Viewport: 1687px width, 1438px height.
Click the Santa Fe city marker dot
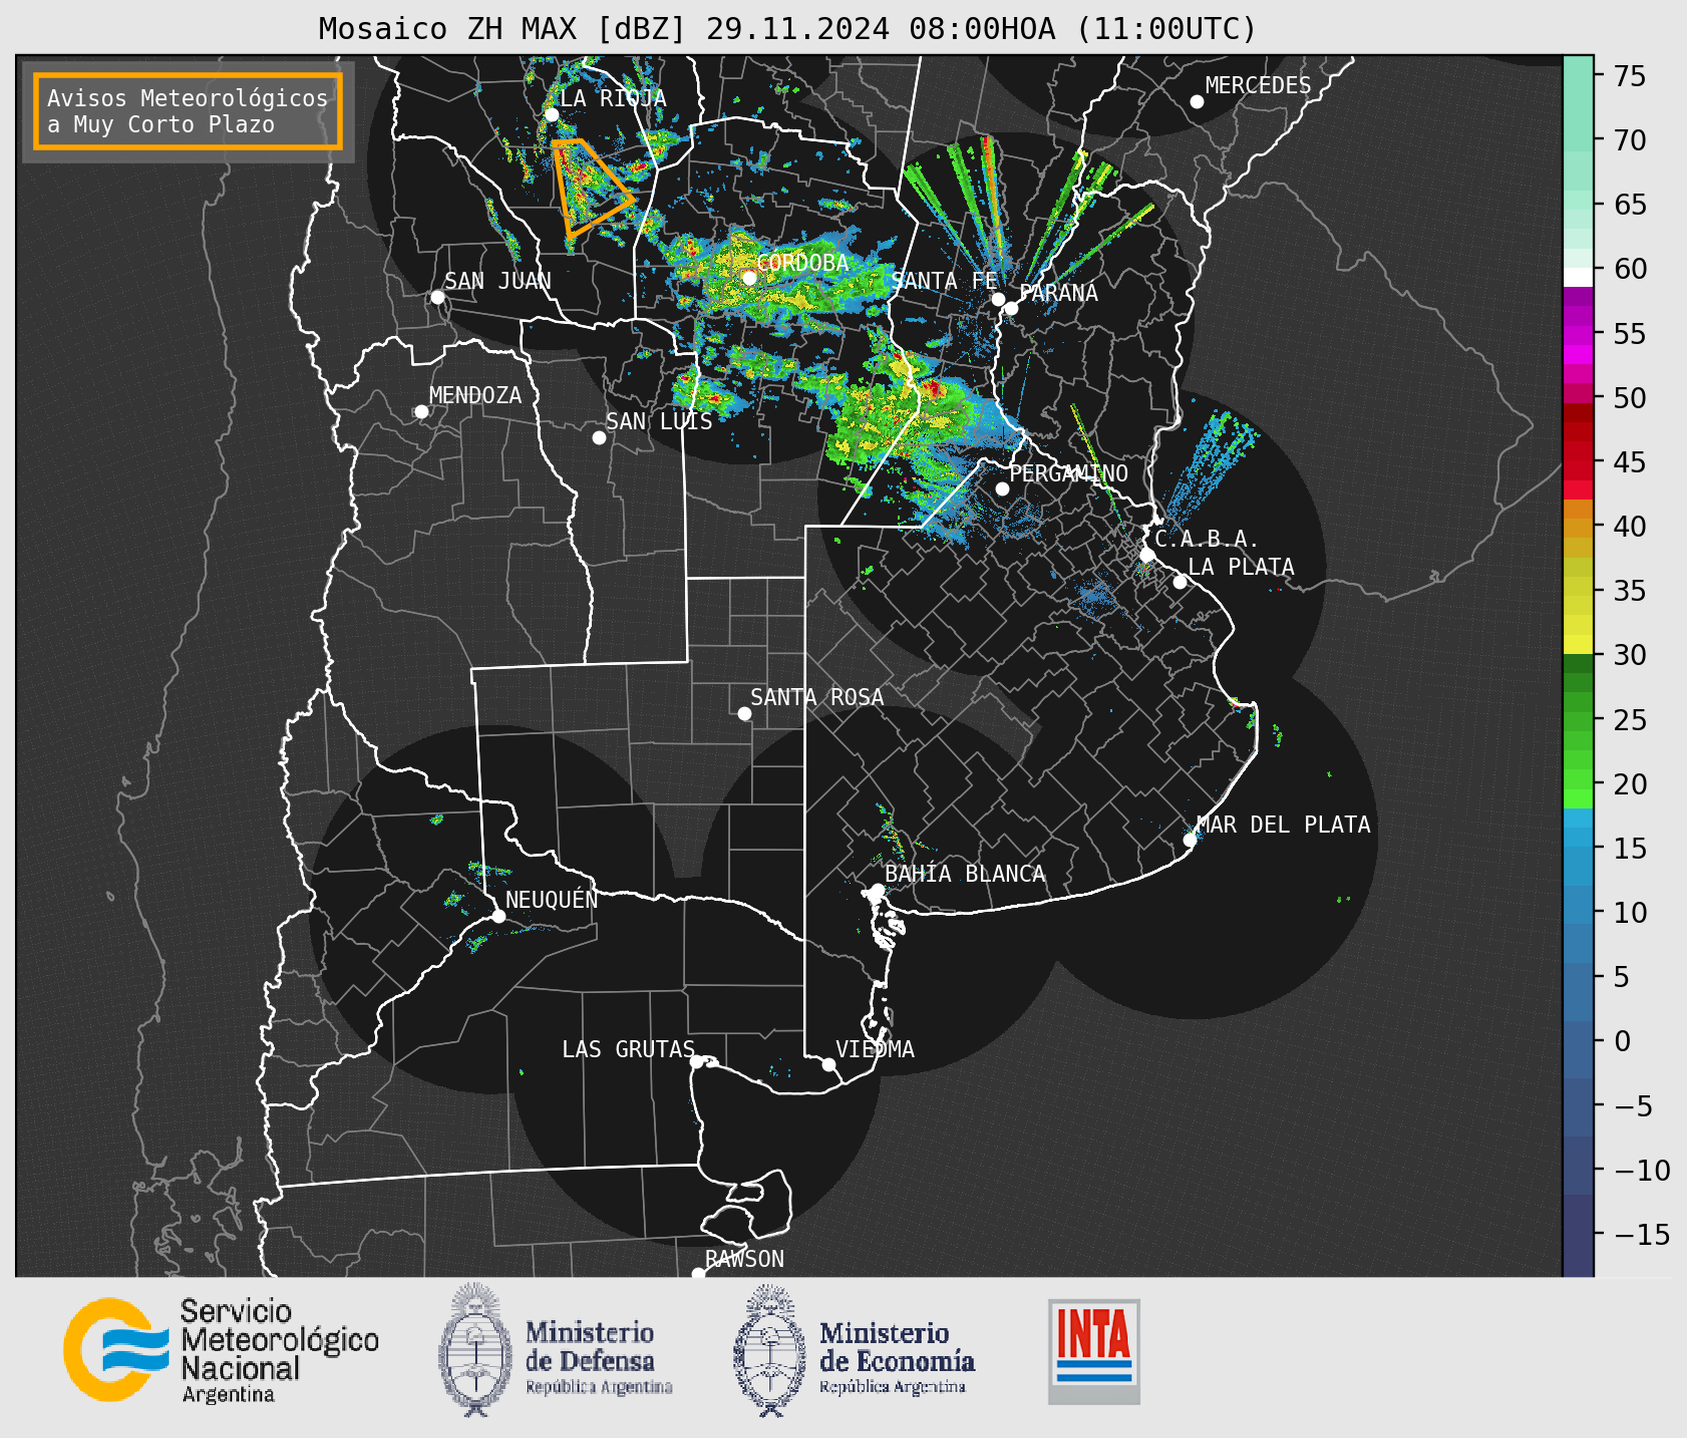(x=998, y=299)
